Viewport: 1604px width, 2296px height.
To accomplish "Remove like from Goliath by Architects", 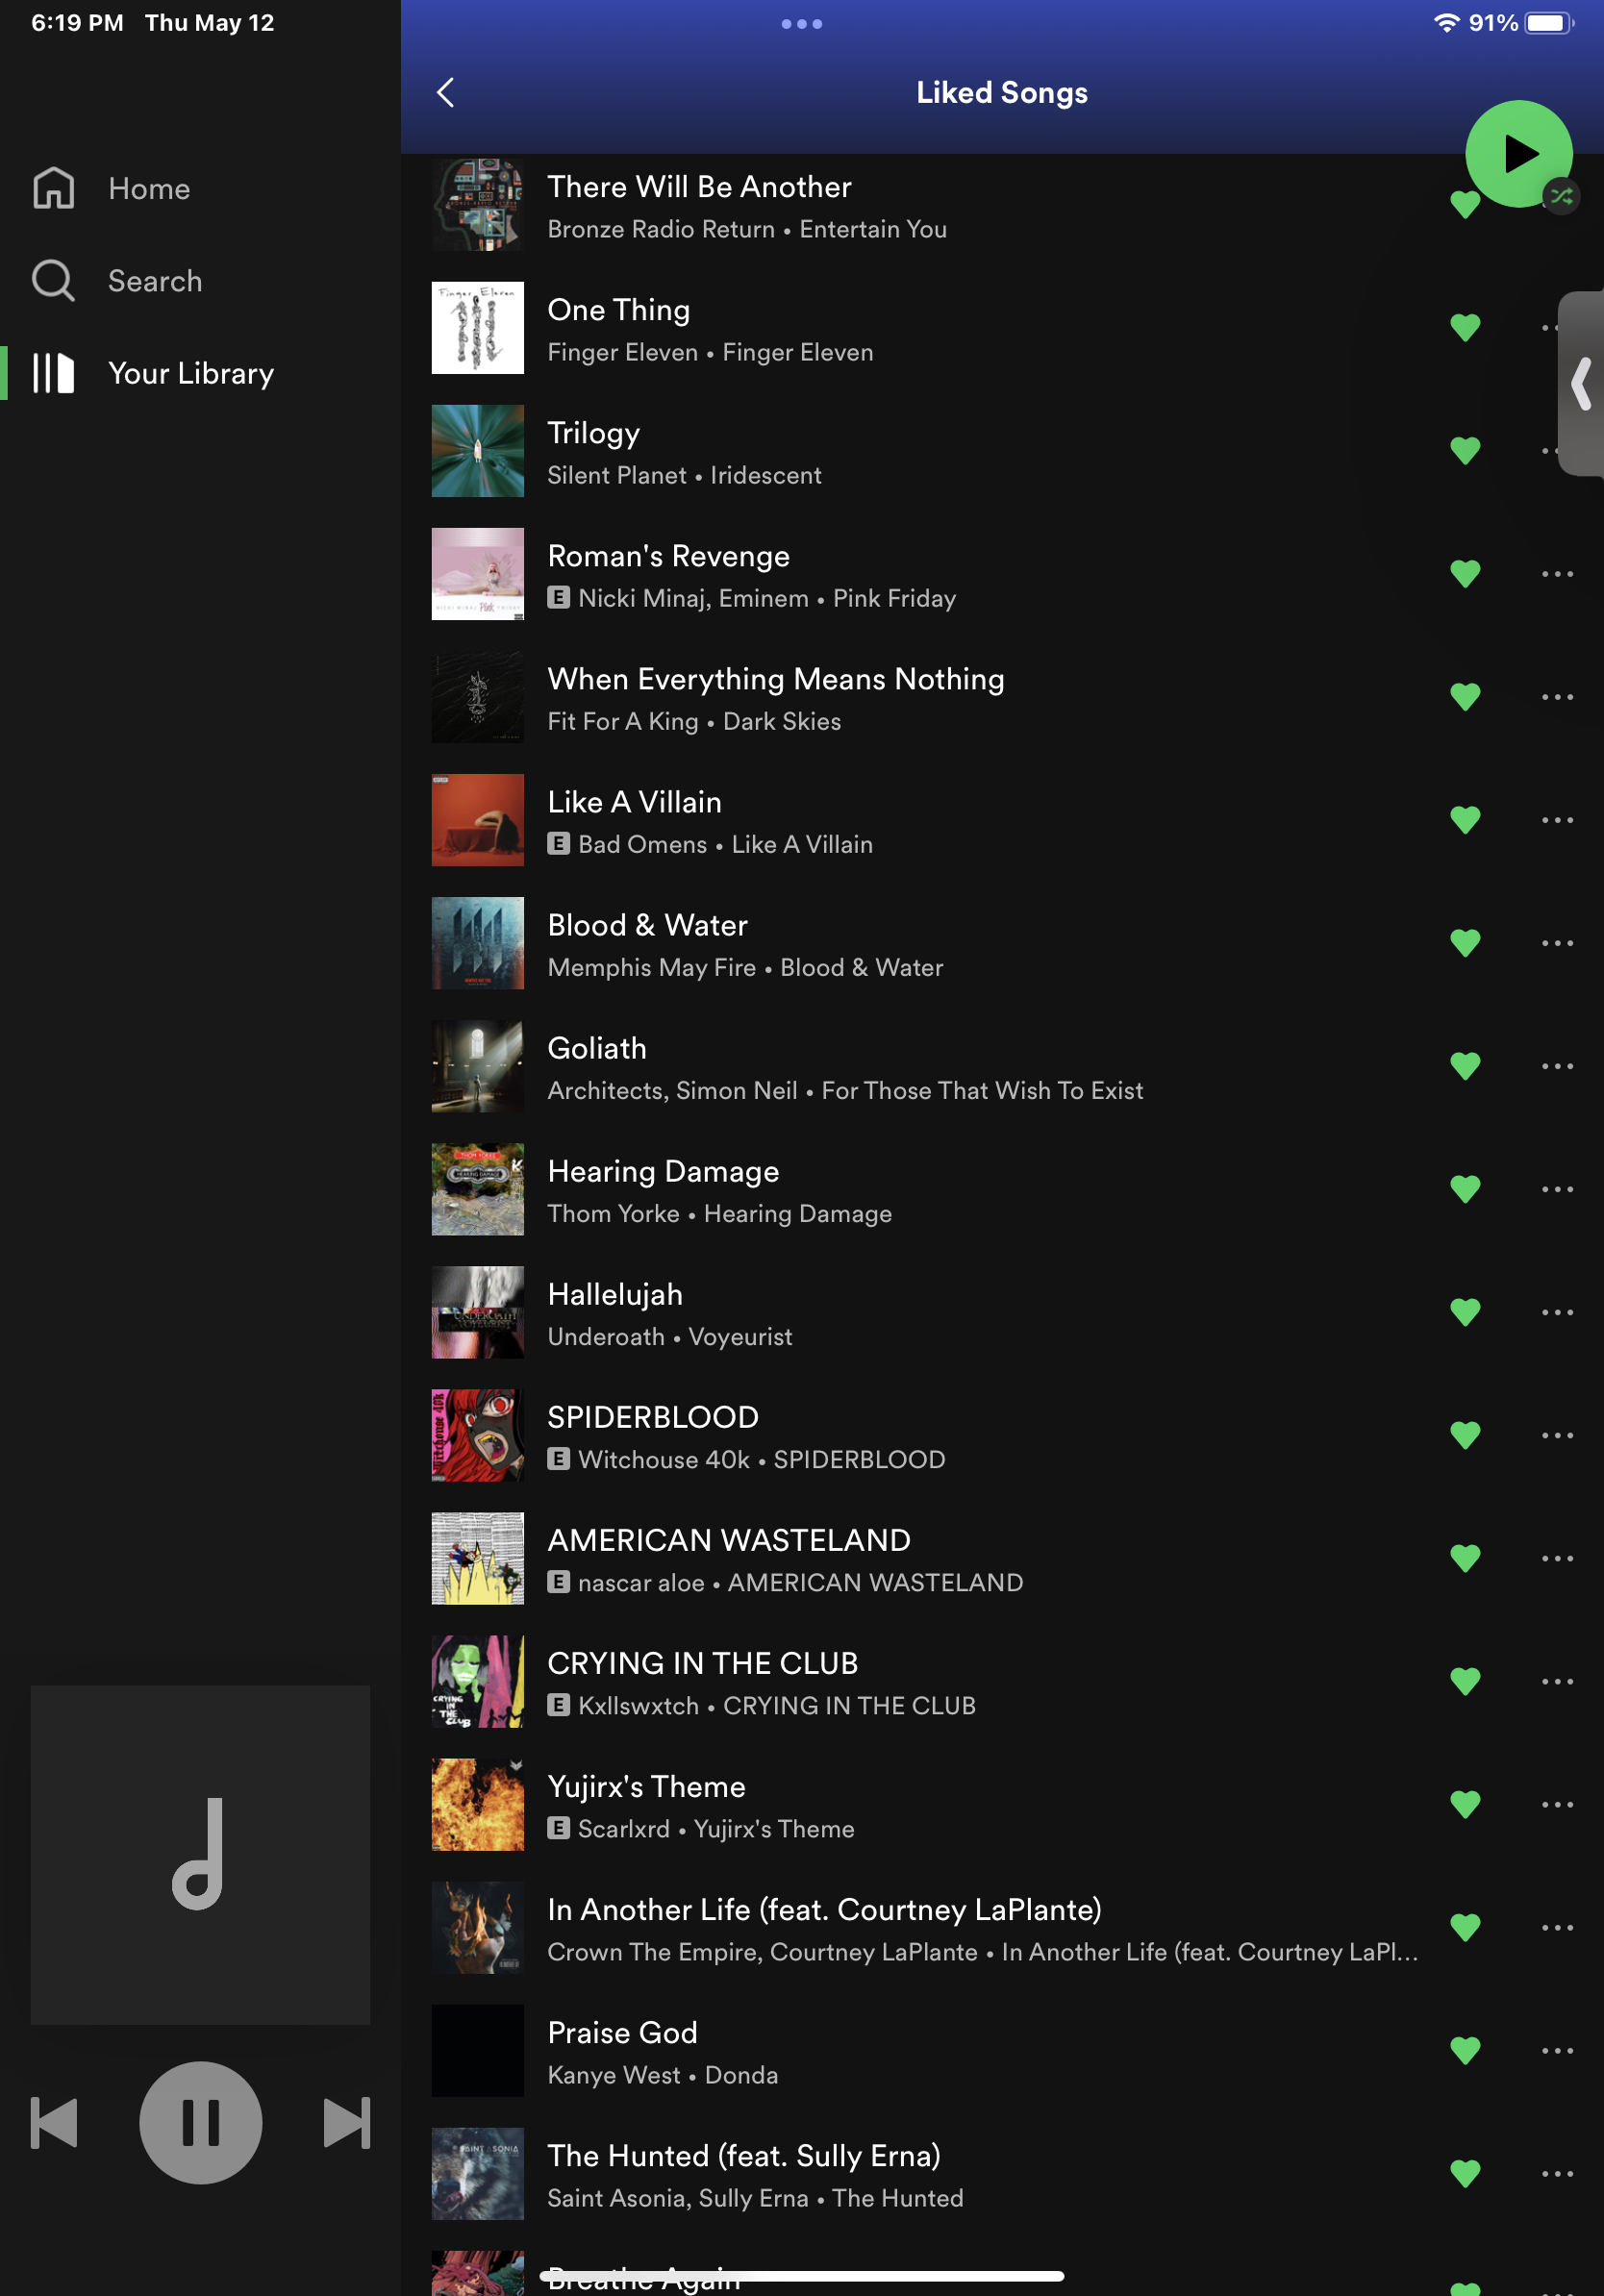I will click(1464, 1066).
